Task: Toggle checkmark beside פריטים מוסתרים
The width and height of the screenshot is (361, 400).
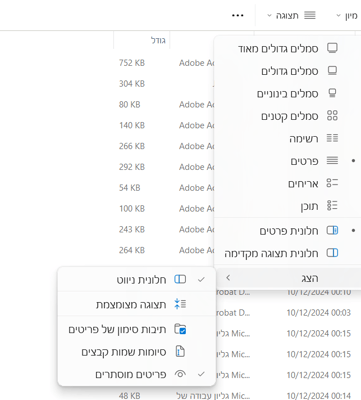Action: (201, 374)
